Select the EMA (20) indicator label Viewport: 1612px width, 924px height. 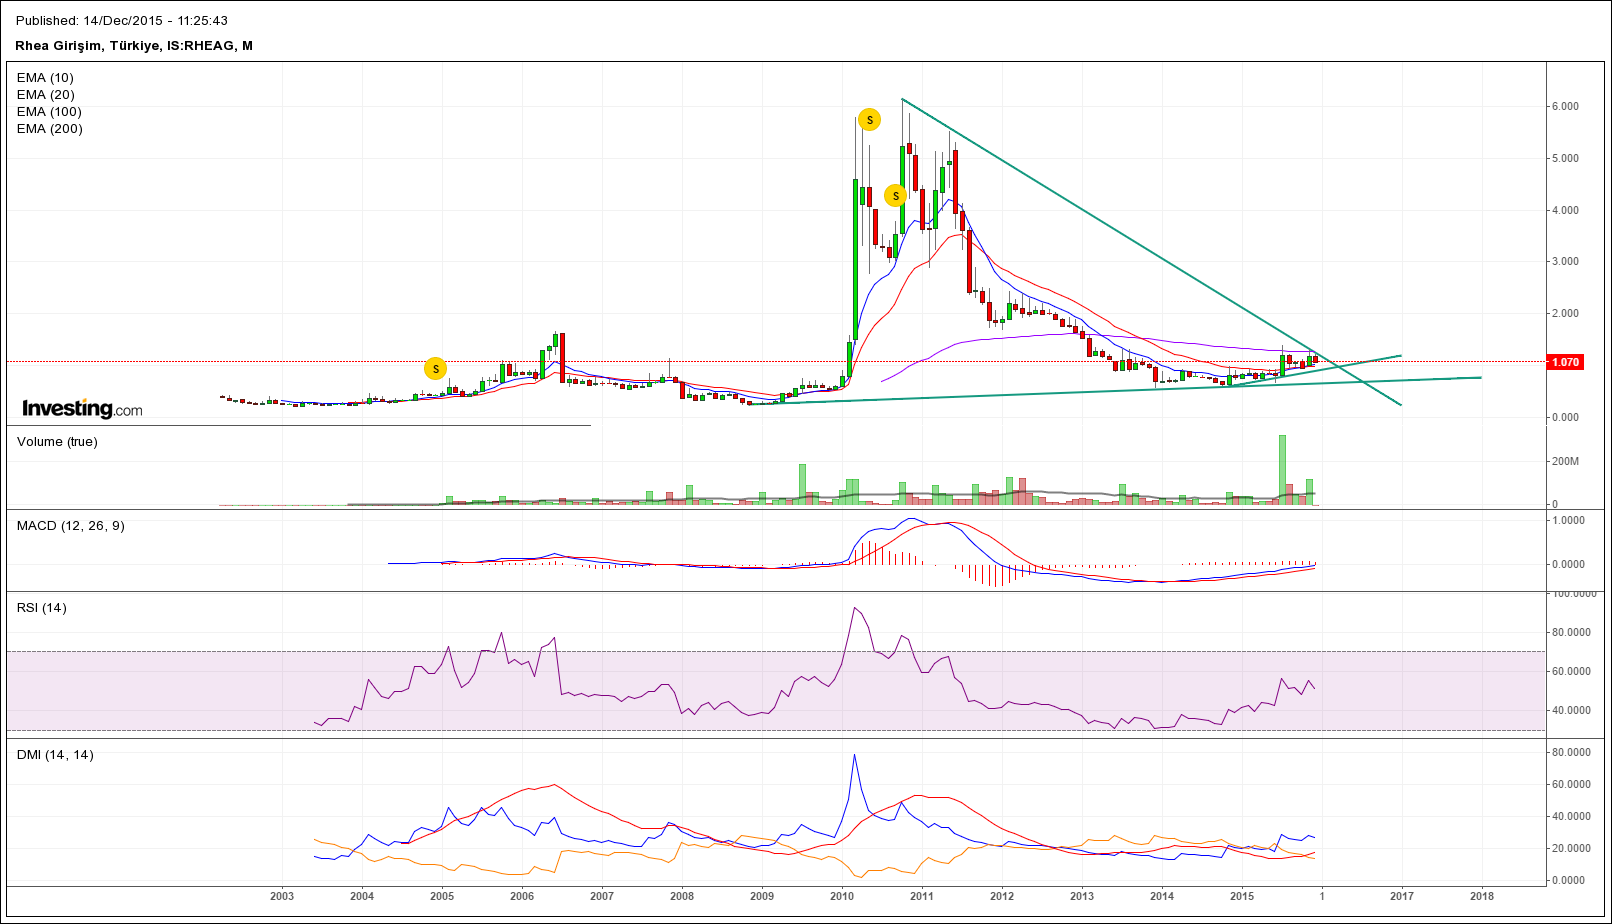(x=45, y=95)
